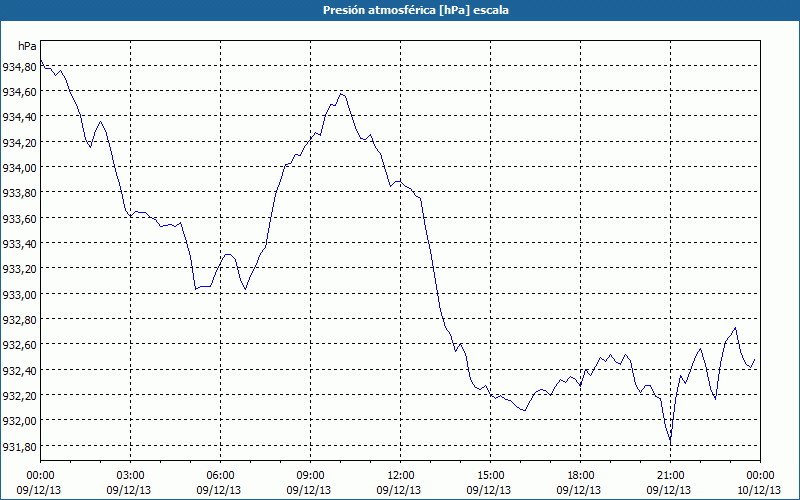
Task: Click the 933,20 axis value
Action: (19, 269)
